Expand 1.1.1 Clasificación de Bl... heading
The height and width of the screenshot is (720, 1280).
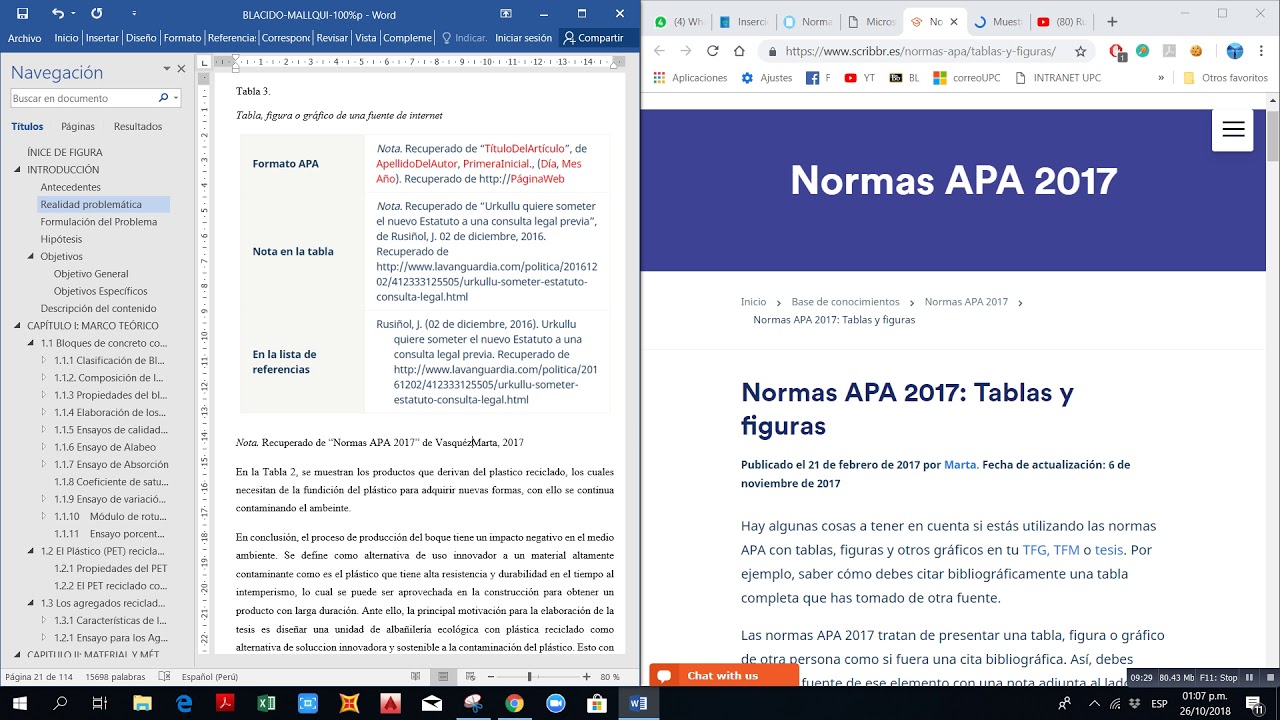[x=44, y=360]
